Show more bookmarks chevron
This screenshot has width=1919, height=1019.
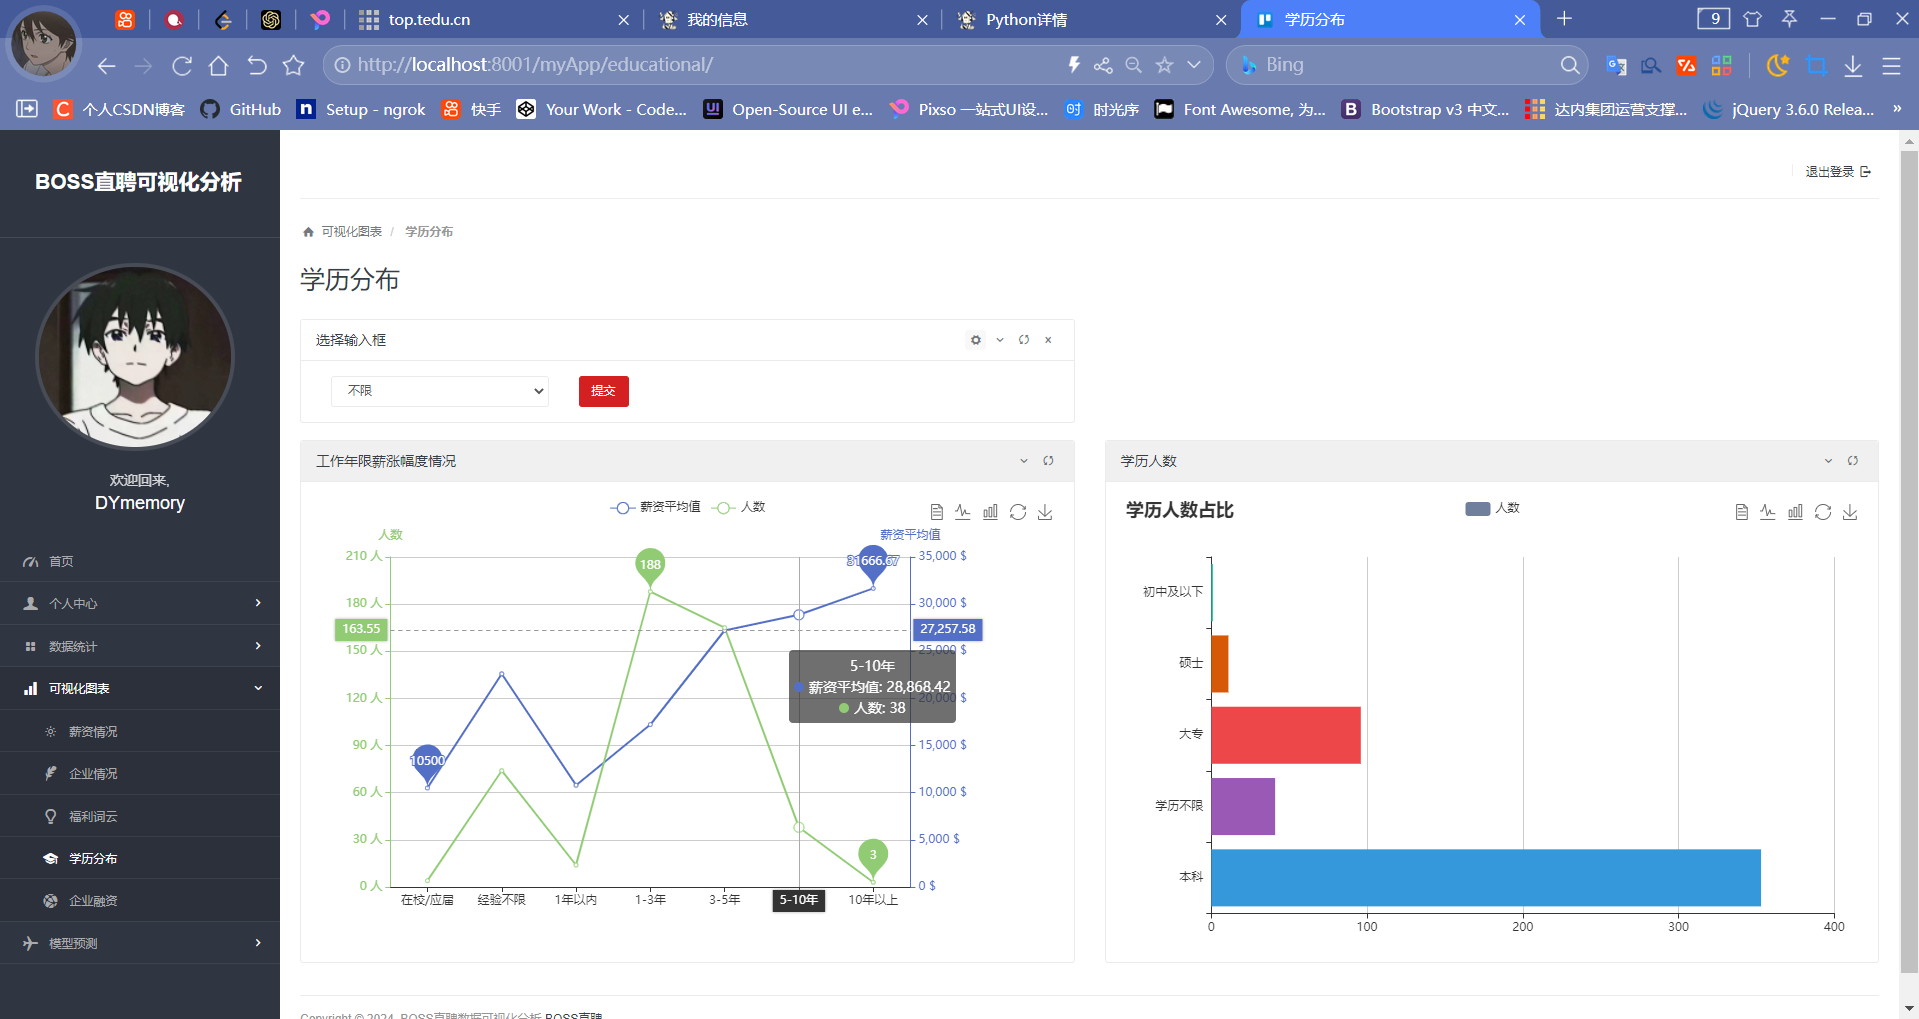pyautogui.click(x=1896, y=109)
